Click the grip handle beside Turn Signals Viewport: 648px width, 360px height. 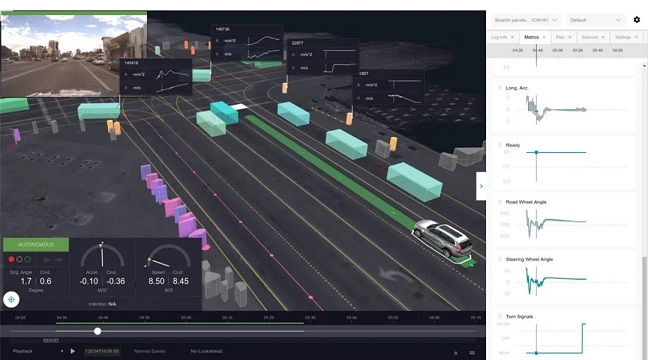pyautogui.click(x=499, y=316)
